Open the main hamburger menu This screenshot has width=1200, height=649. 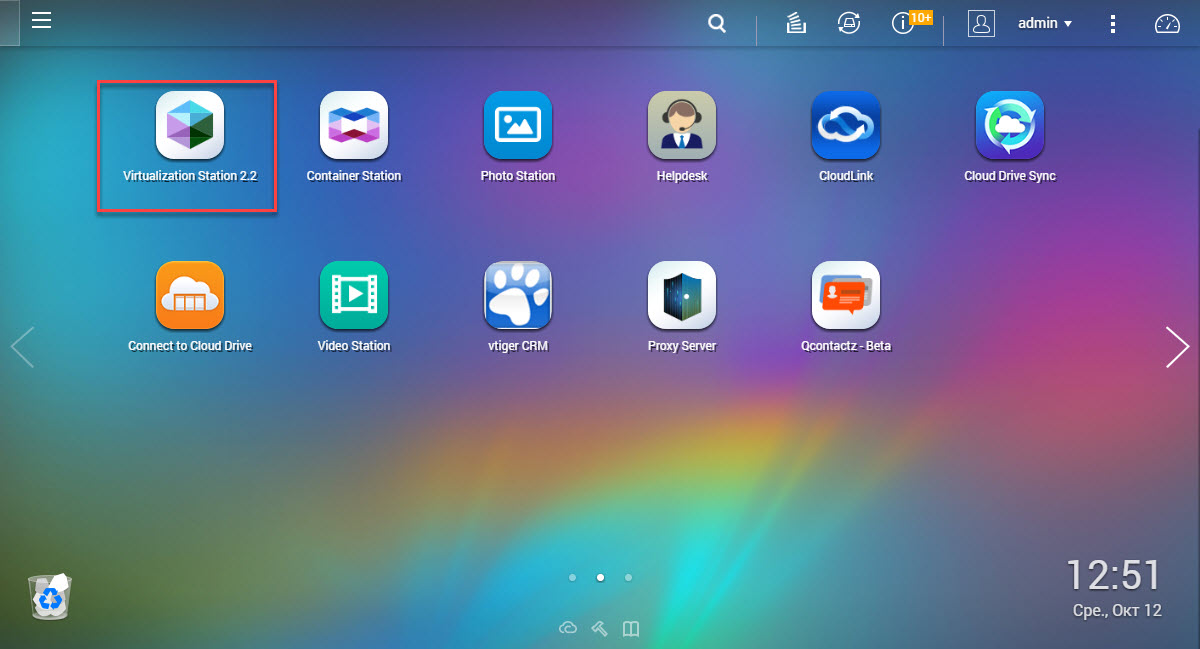click(x=41, y=20)
